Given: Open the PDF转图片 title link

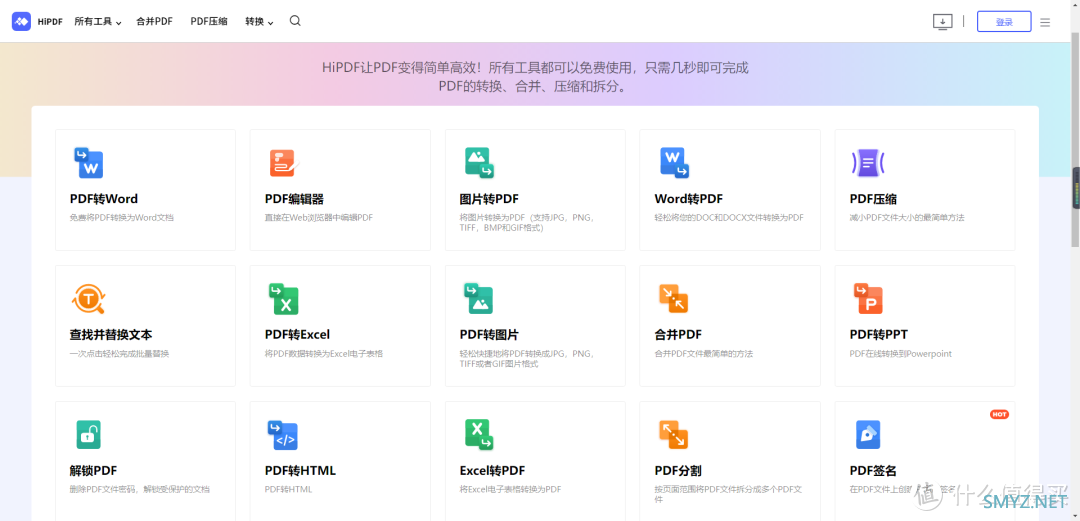Looking at the screenshot, I should 489,335.
